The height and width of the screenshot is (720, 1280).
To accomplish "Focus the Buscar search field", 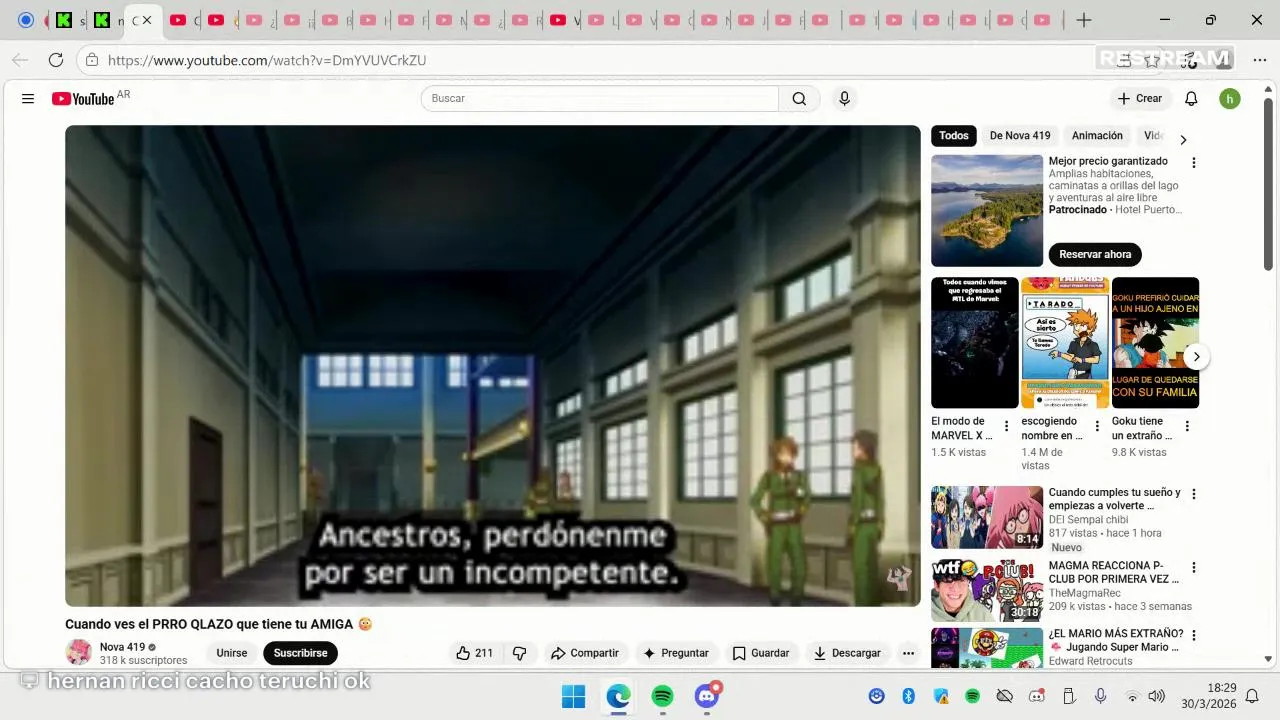I will click(600, 99).
